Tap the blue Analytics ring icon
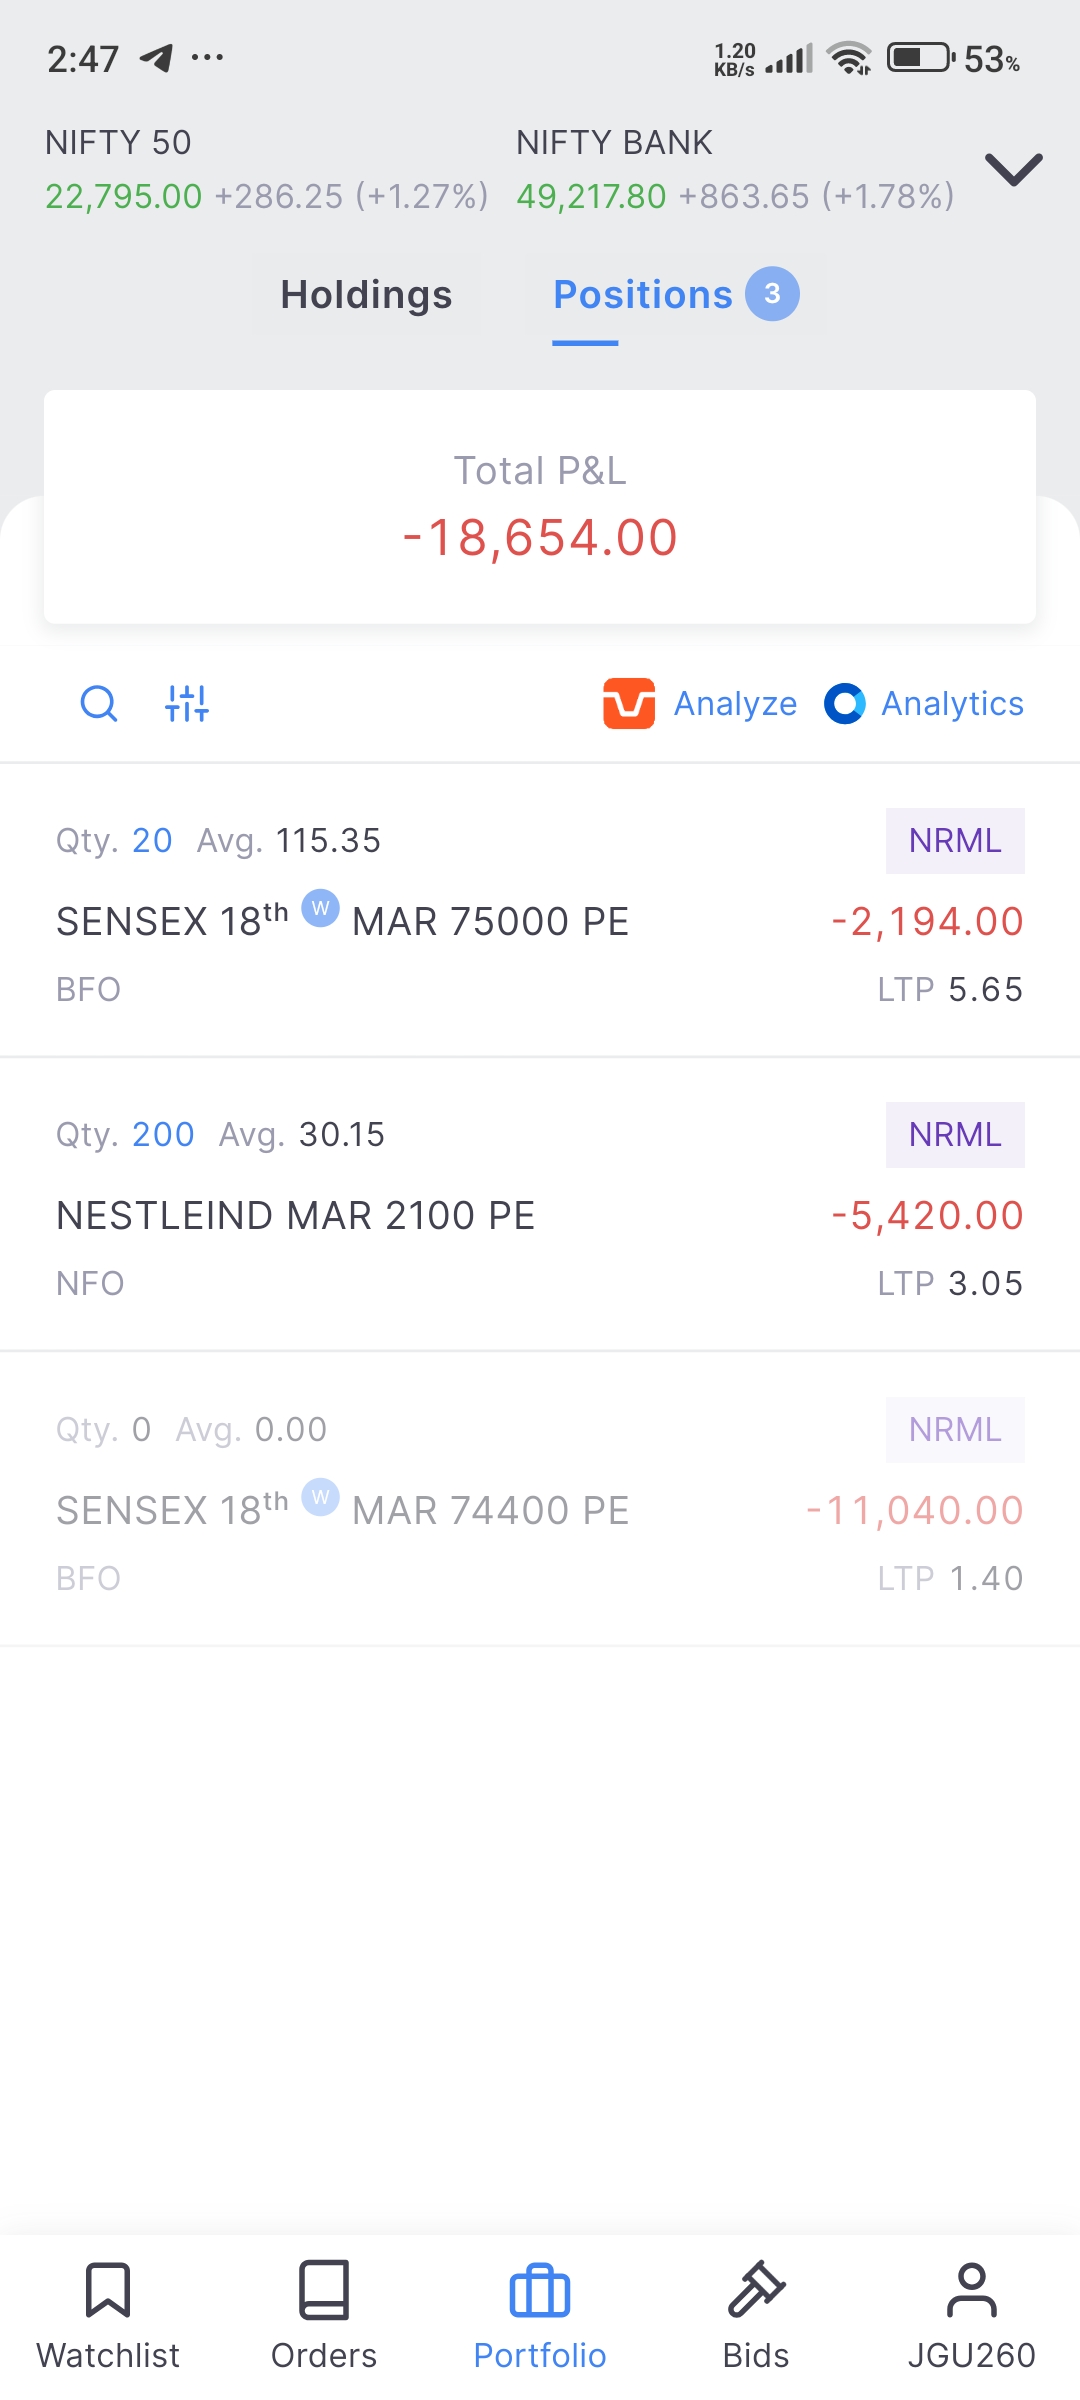Viewport: 1080px width, 2400px height. point(845,704)
